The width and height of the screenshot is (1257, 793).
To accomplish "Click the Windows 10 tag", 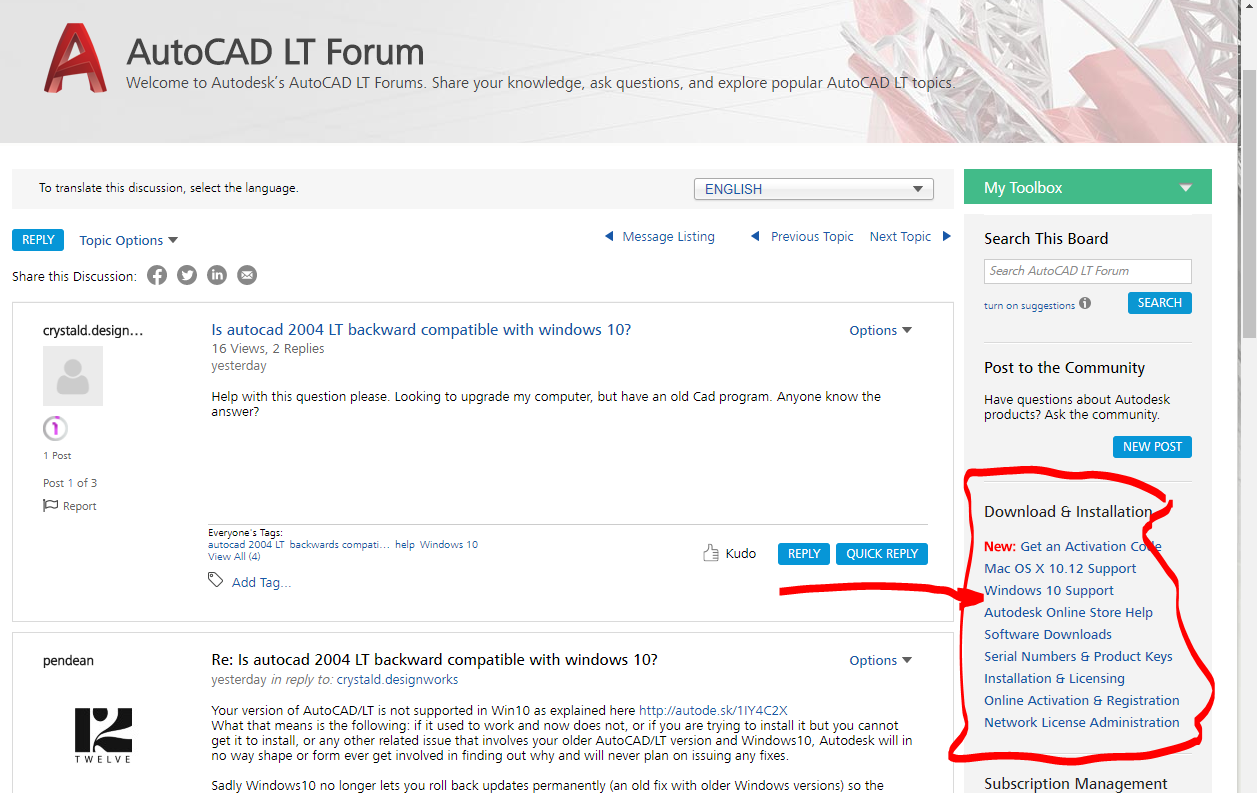I will (x=448, y=545).
